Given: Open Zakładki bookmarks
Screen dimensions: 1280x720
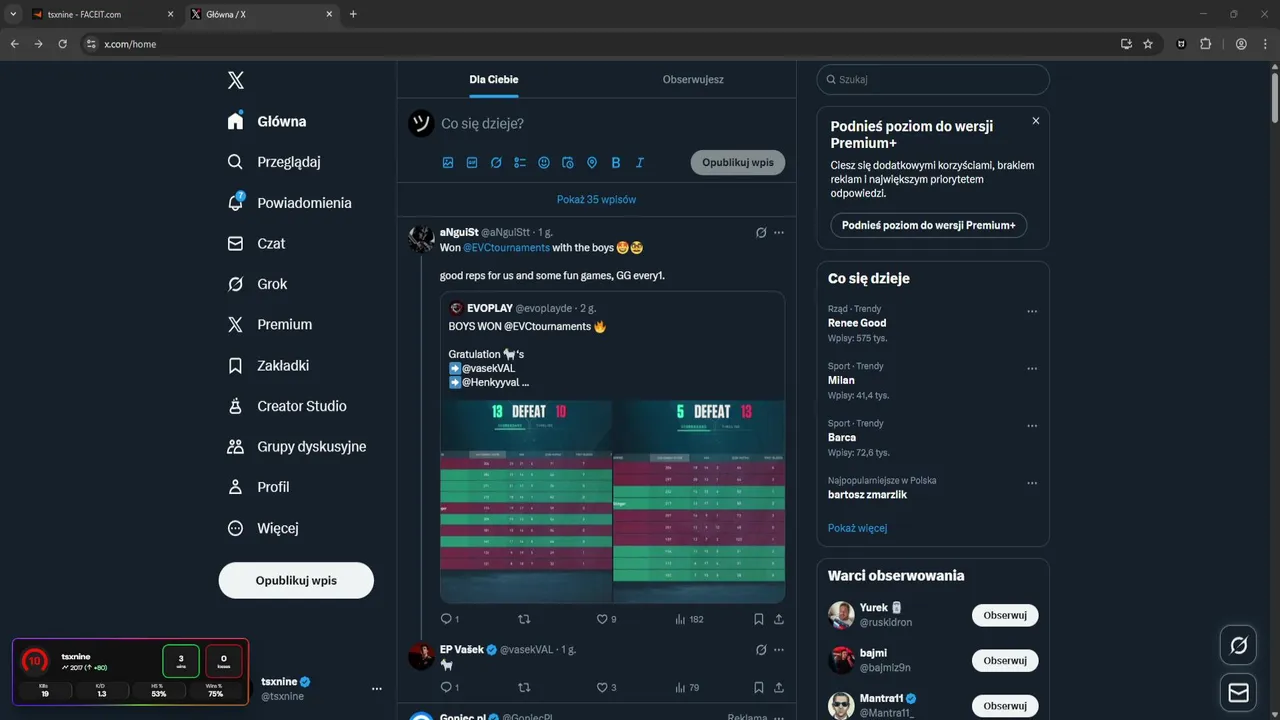Looking at the screenshot, I should tap(268, 366).
